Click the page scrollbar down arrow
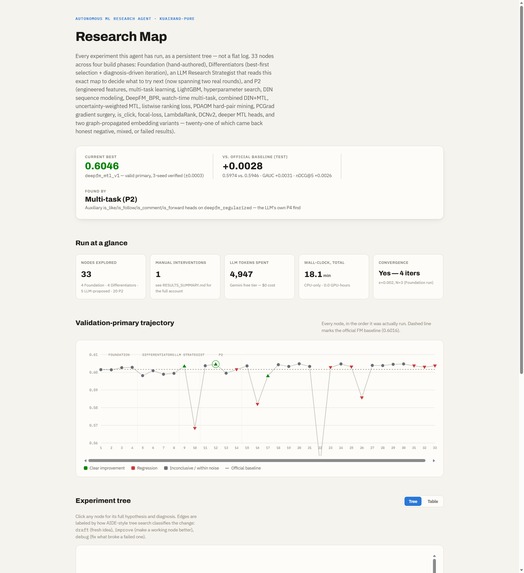The width and height of the screenshot is (524, 573). (521, 570)
